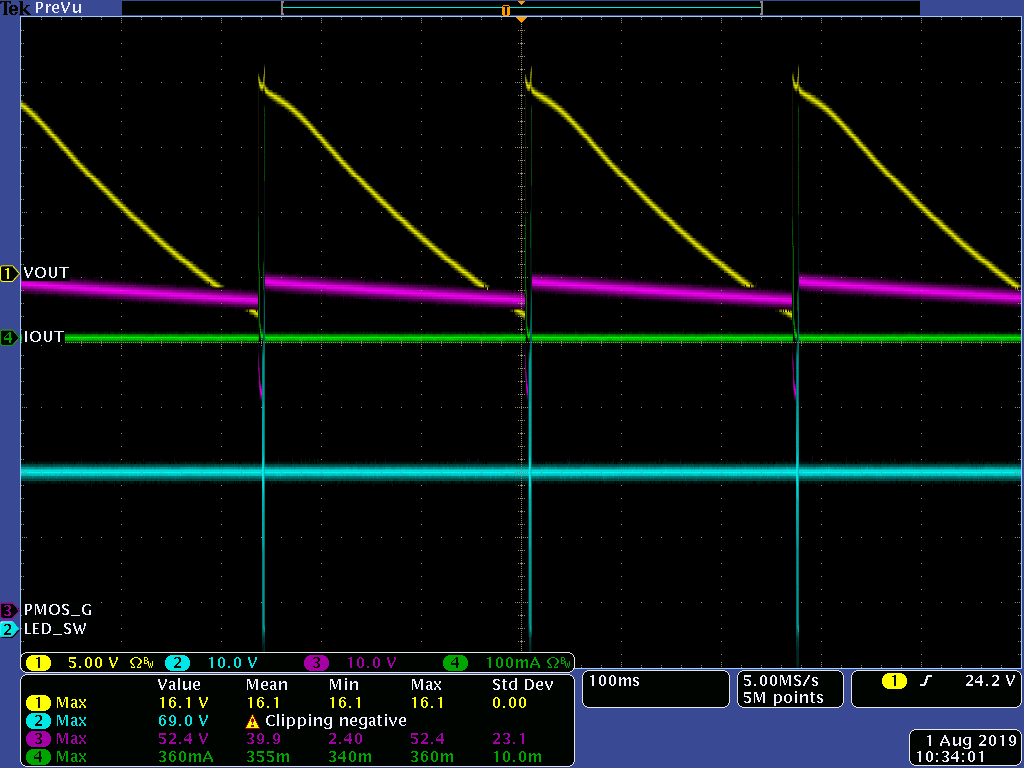Click the 5.00 V channel 1 scale

[x=93, y=663]
